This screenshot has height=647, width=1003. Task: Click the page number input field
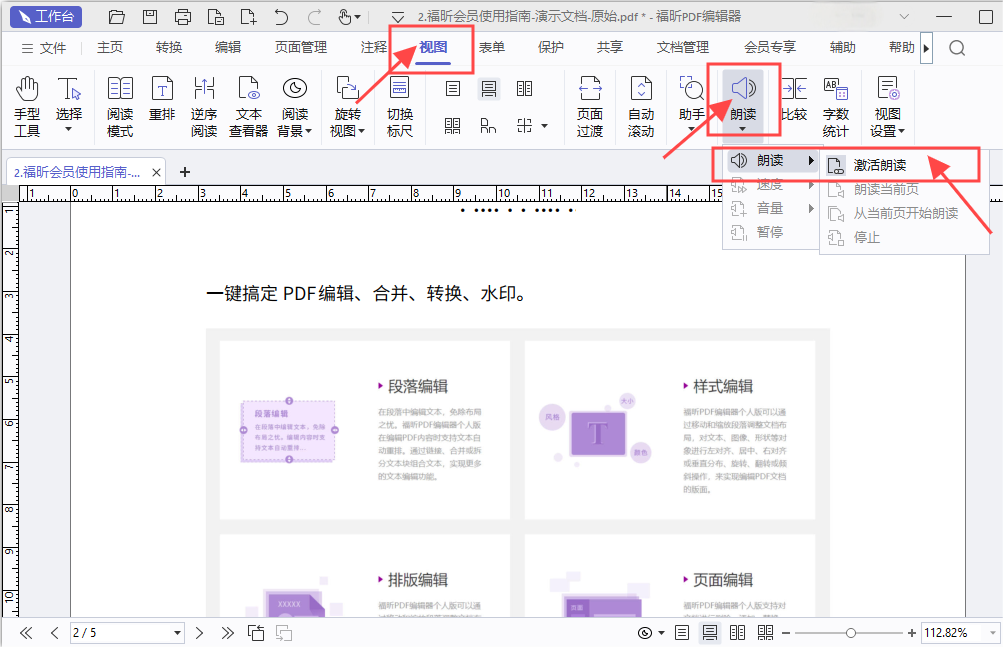tap(120, 632)
